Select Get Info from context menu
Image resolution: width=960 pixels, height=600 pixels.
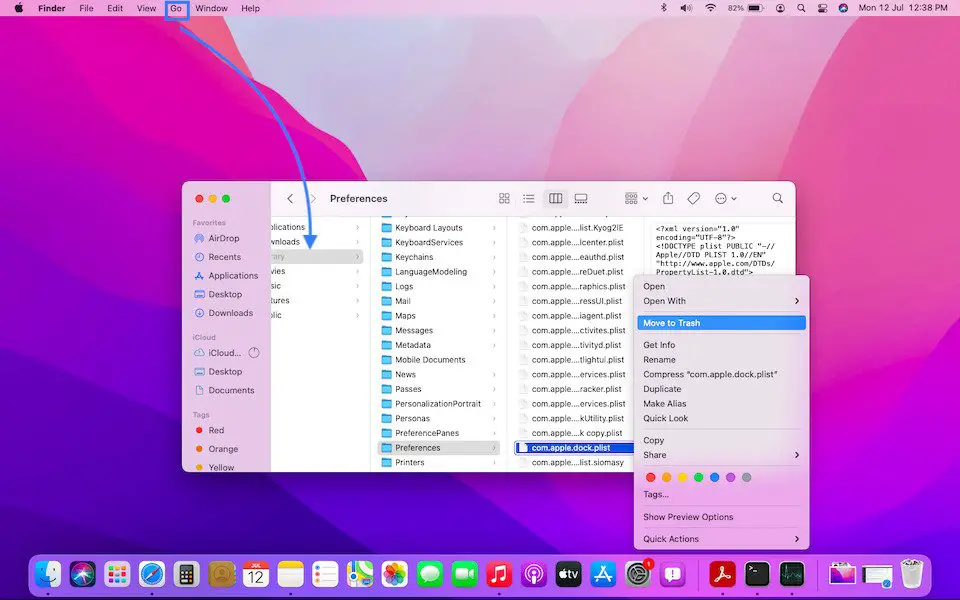point(659,345)
